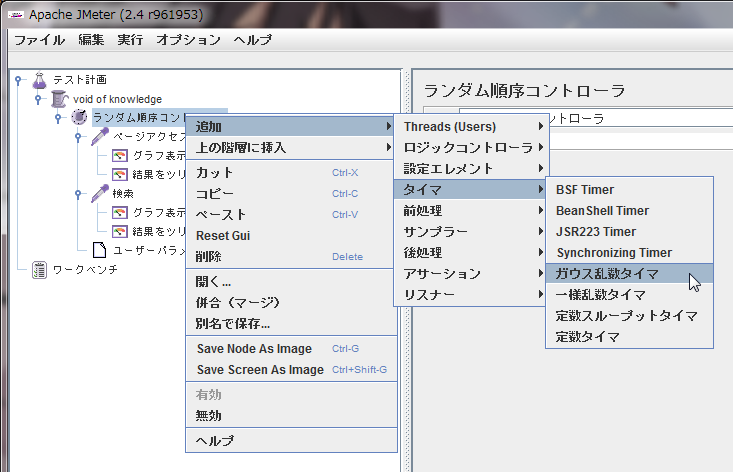
Task: Collapse the テスト計画 tree node handle
Action: 18,80
